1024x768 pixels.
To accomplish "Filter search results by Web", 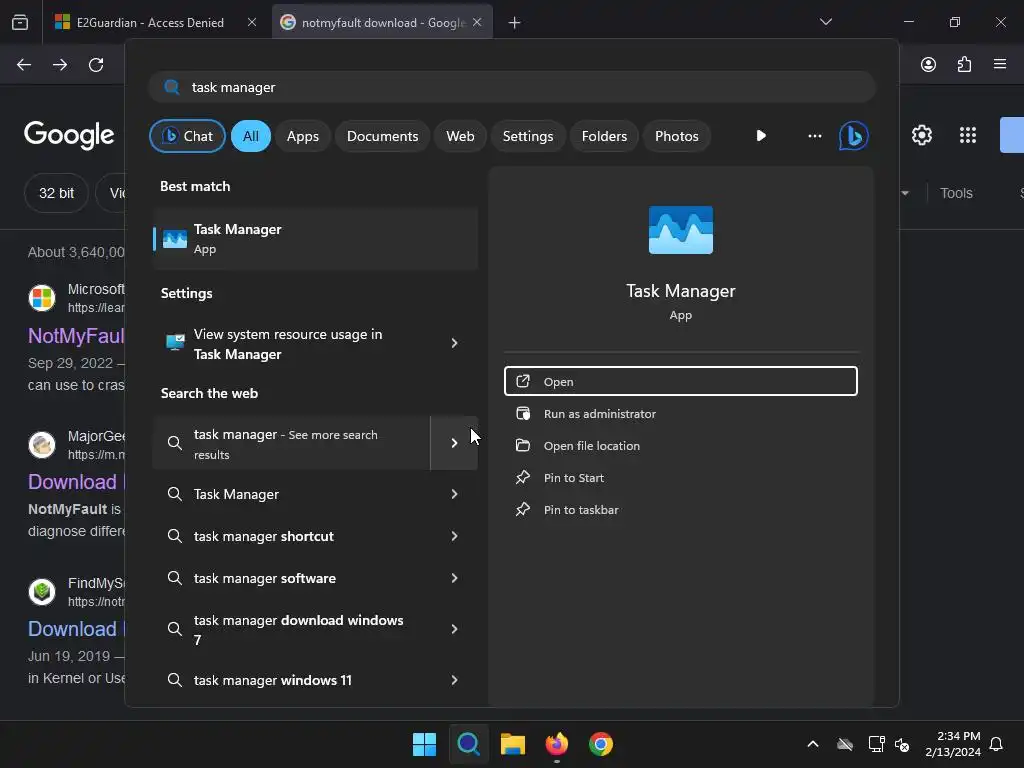I will click(x=460, y=136).
